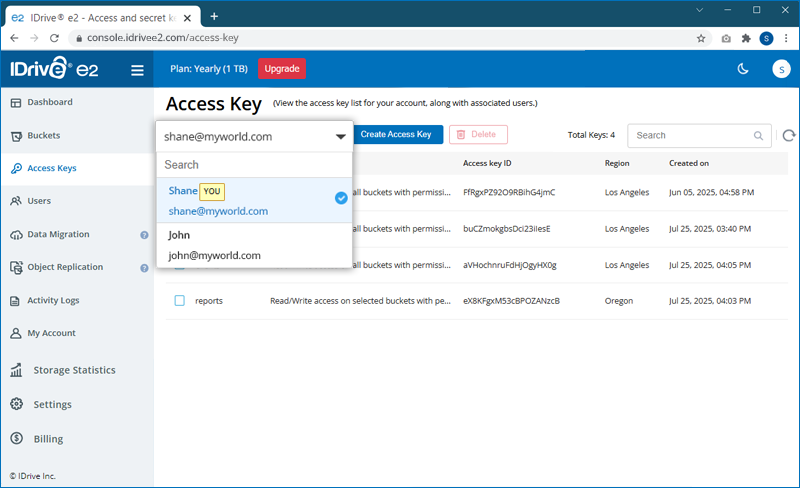
Task: Open browser extensions puzzle icon
Action: pos(746,38)
